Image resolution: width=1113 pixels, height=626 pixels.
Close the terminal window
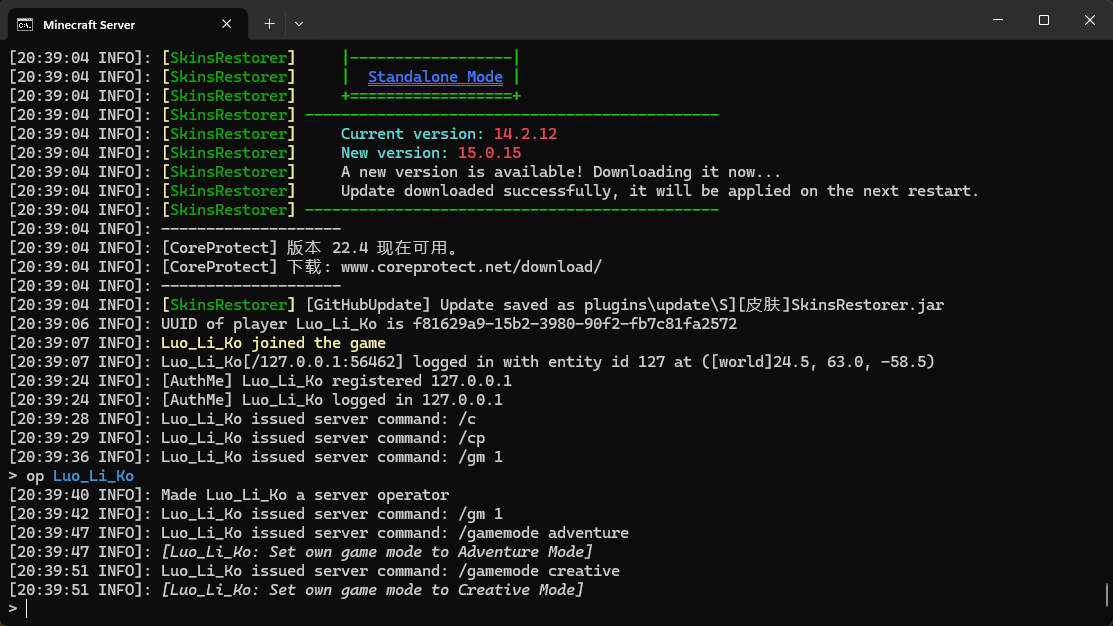[x=1090, y=20]
